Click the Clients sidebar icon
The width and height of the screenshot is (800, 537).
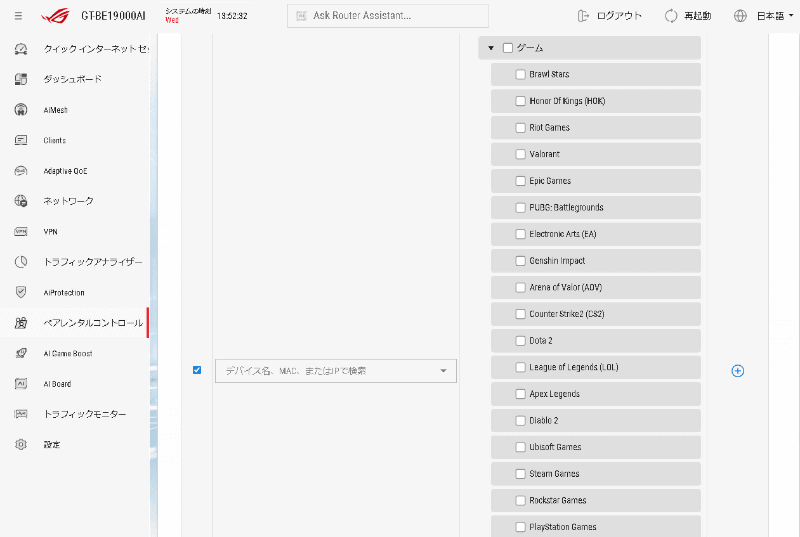tap(21, 140)
